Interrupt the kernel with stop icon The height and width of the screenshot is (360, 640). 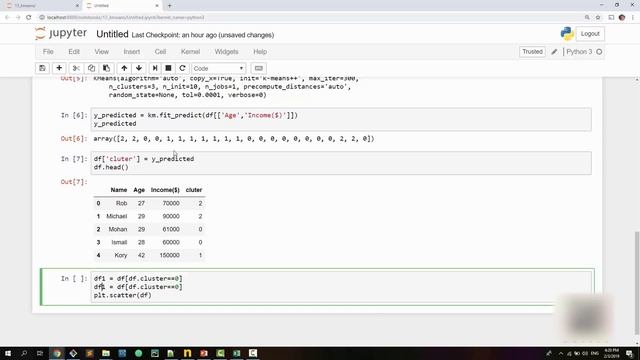pyautogui.click(x=168, y=68)
